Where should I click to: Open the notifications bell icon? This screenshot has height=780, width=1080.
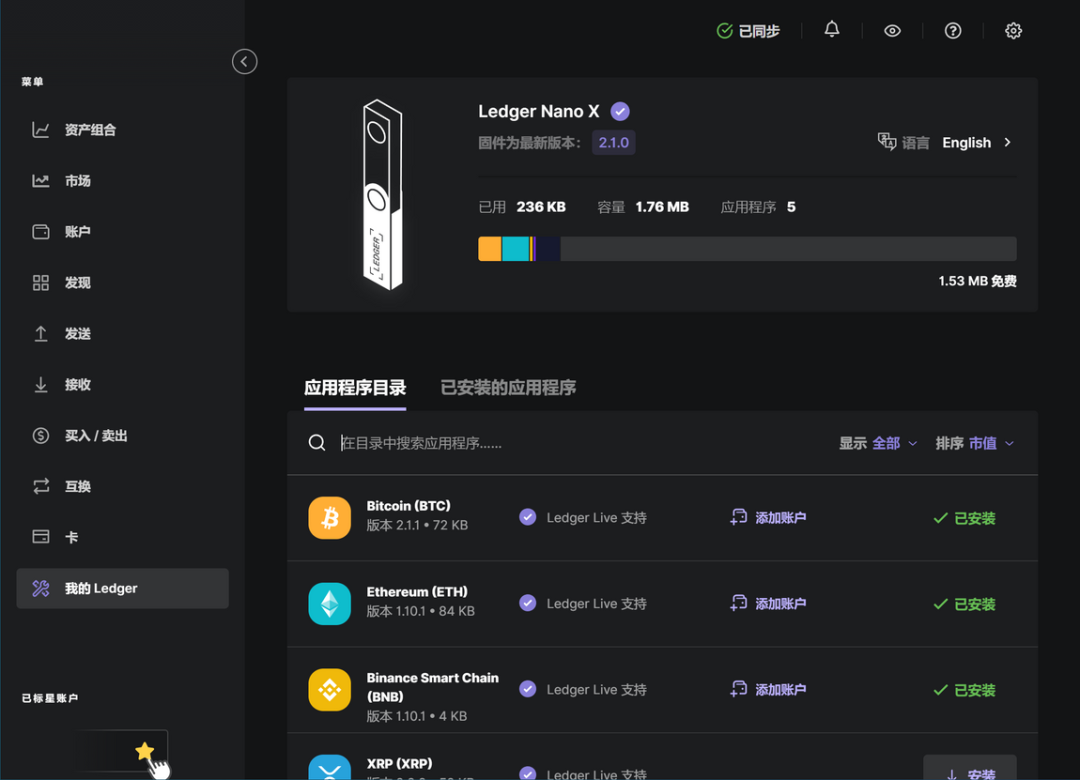[831, 30]
